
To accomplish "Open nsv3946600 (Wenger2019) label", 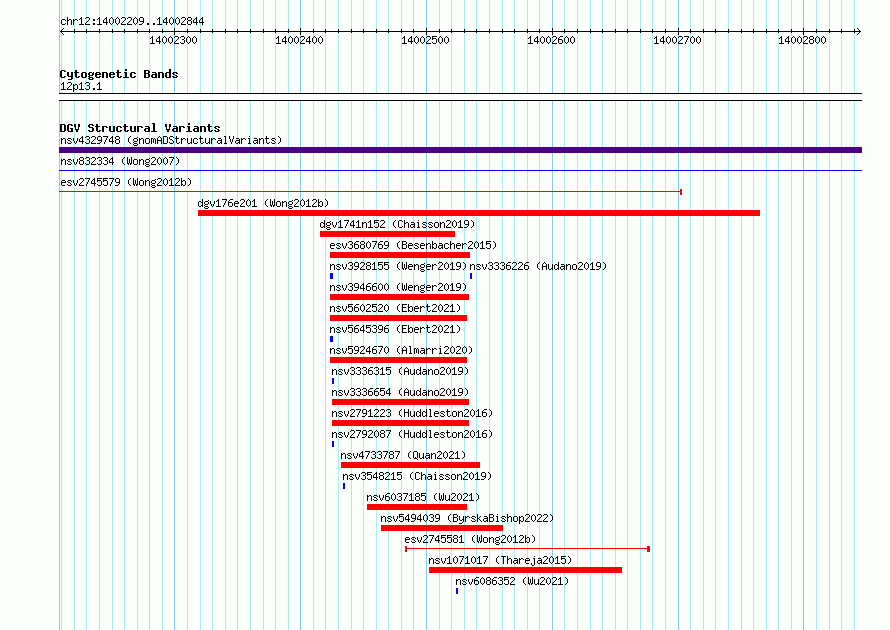I will pyautogui.click(x=398, y=287).
